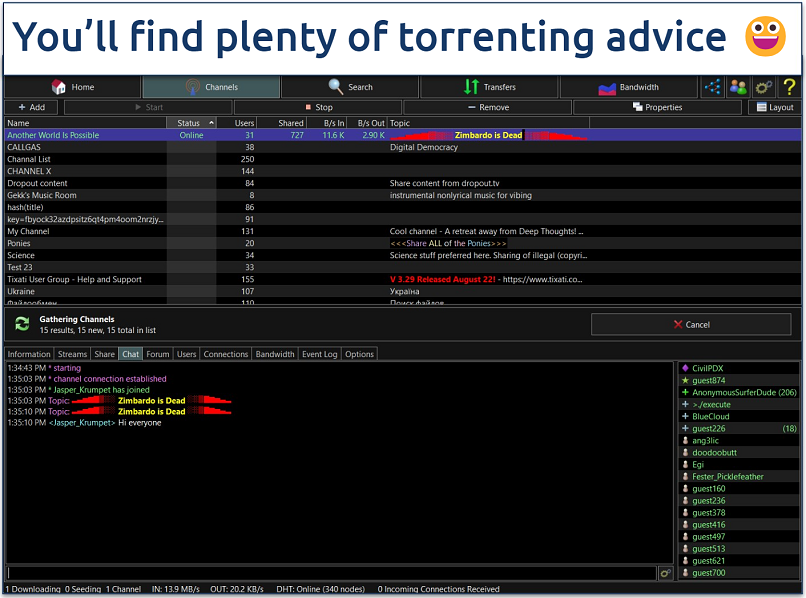Open the Transfers section
806x598 pixels.
490,87
